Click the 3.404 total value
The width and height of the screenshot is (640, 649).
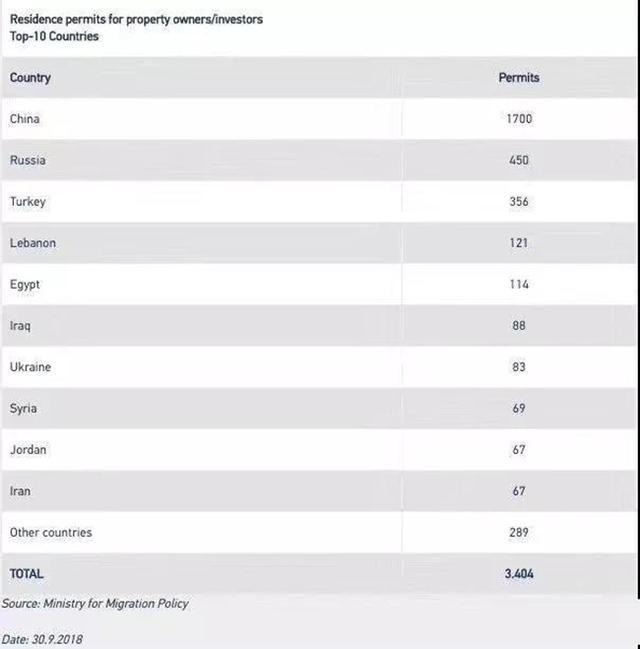point(519,574)
